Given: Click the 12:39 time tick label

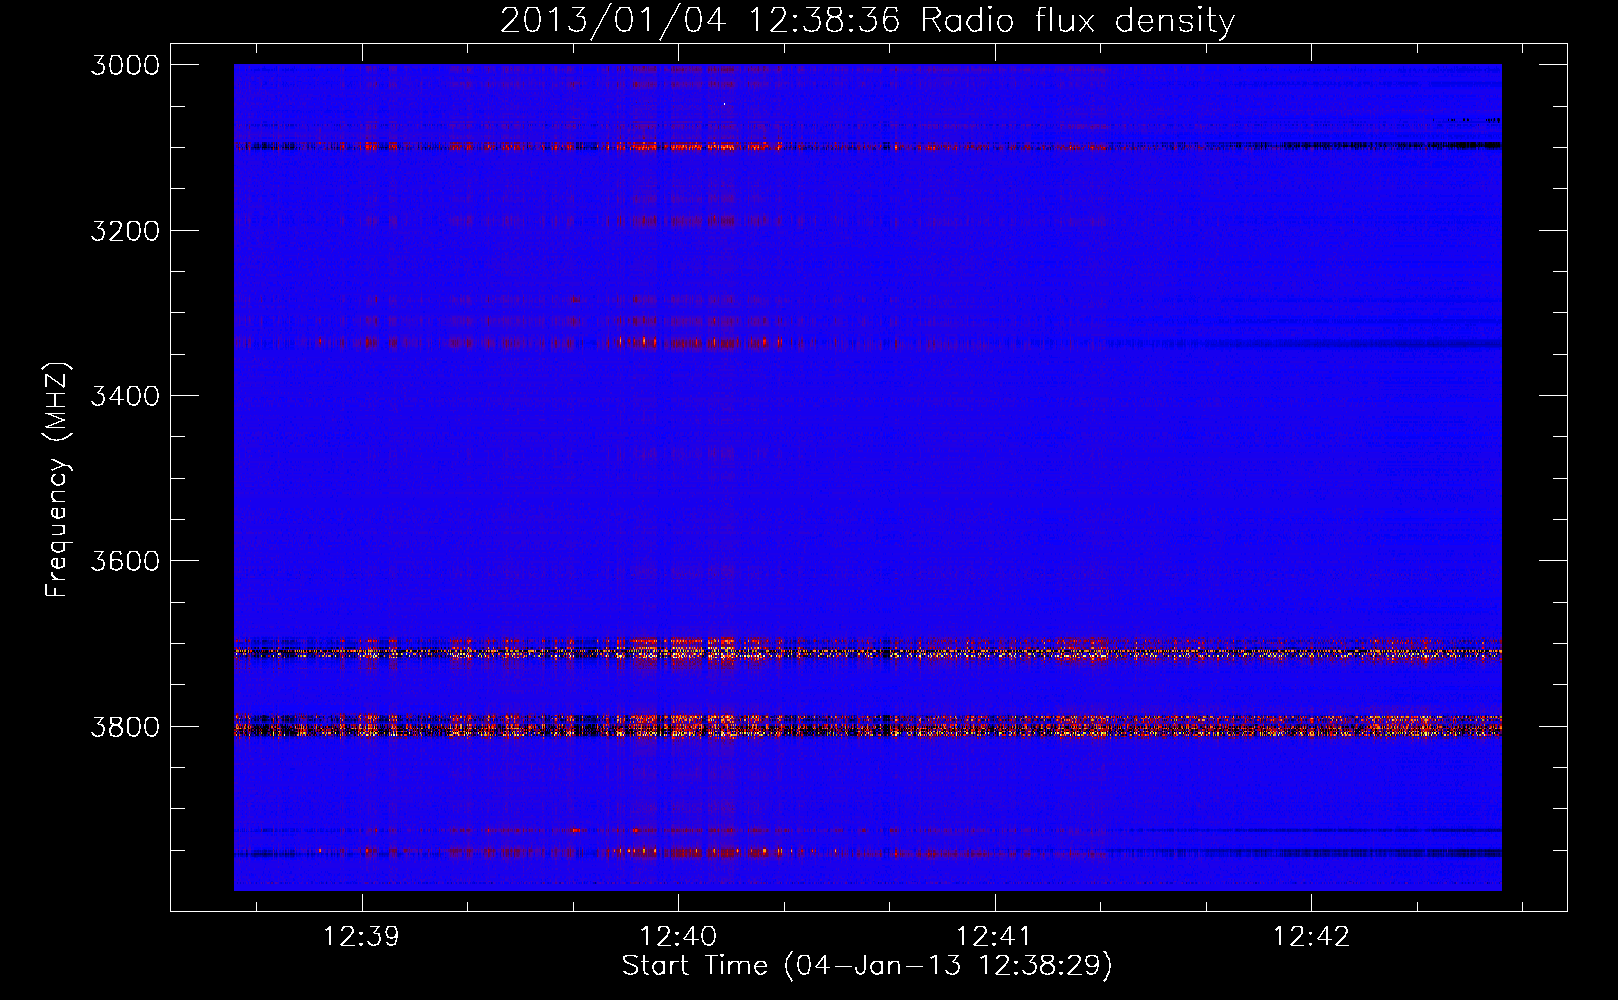Looking at the screenshot, I should 361,936.
